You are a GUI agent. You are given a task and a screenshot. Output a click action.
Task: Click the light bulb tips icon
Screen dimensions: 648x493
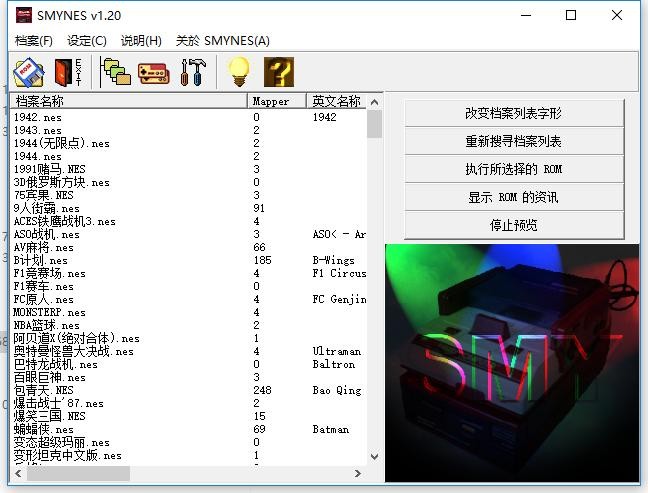pyautogui.click(x=238, y=72)
